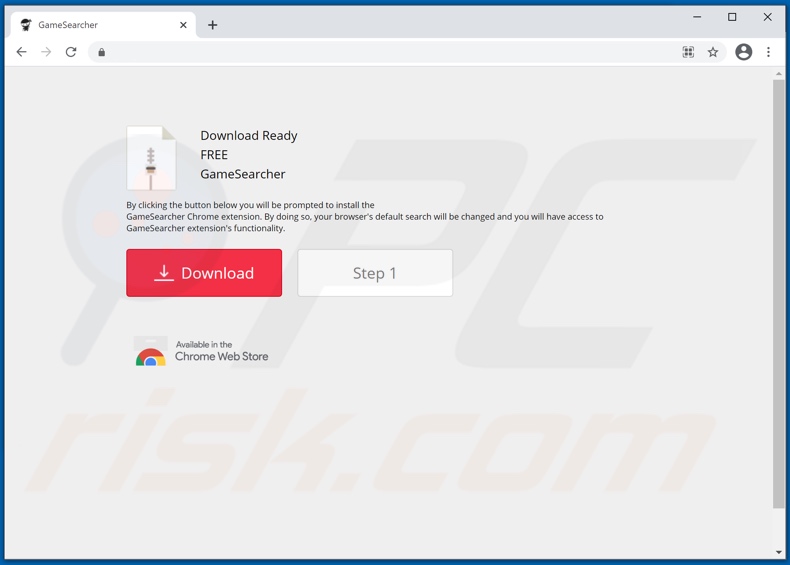Open Chrome's three-dot menu
Image resolution: width=790 pixels, height=565 pixels.
768,52
